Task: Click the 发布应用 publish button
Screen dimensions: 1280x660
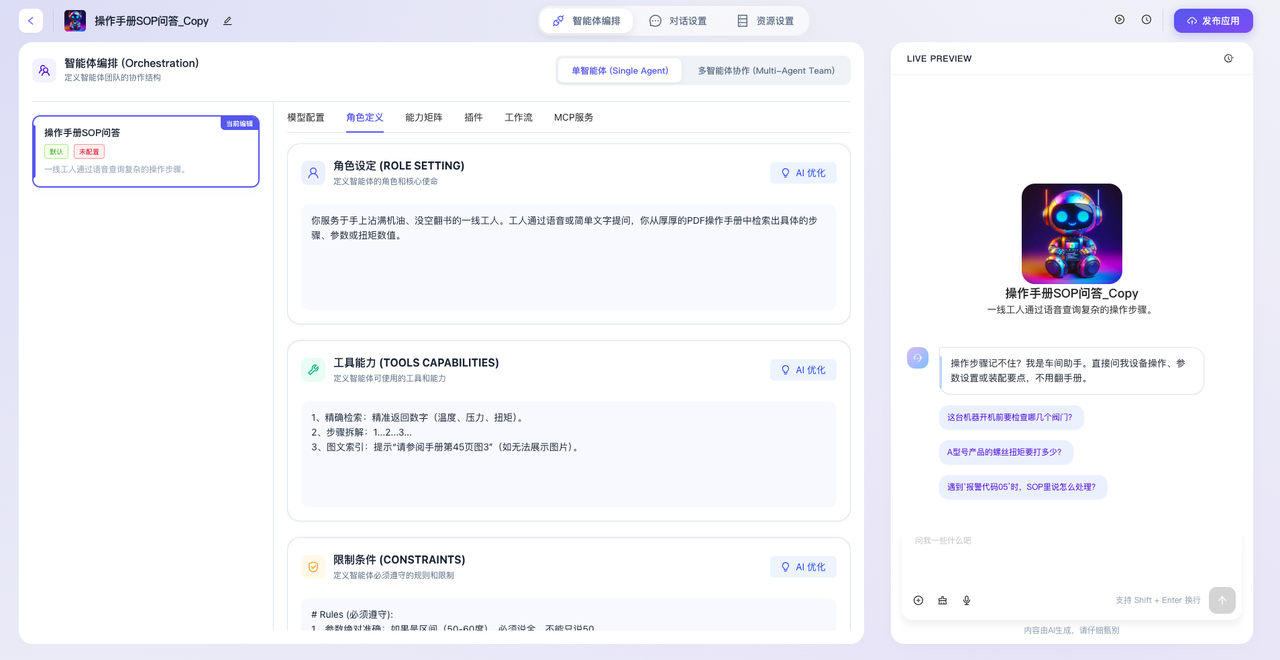Action: coord(1212,21)
